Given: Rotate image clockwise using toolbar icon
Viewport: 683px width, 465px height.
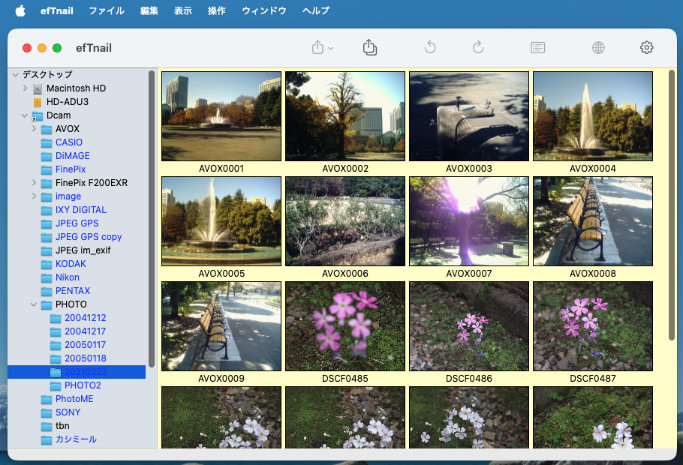Looking at the screenshot, I should click(x=478, y=47).
